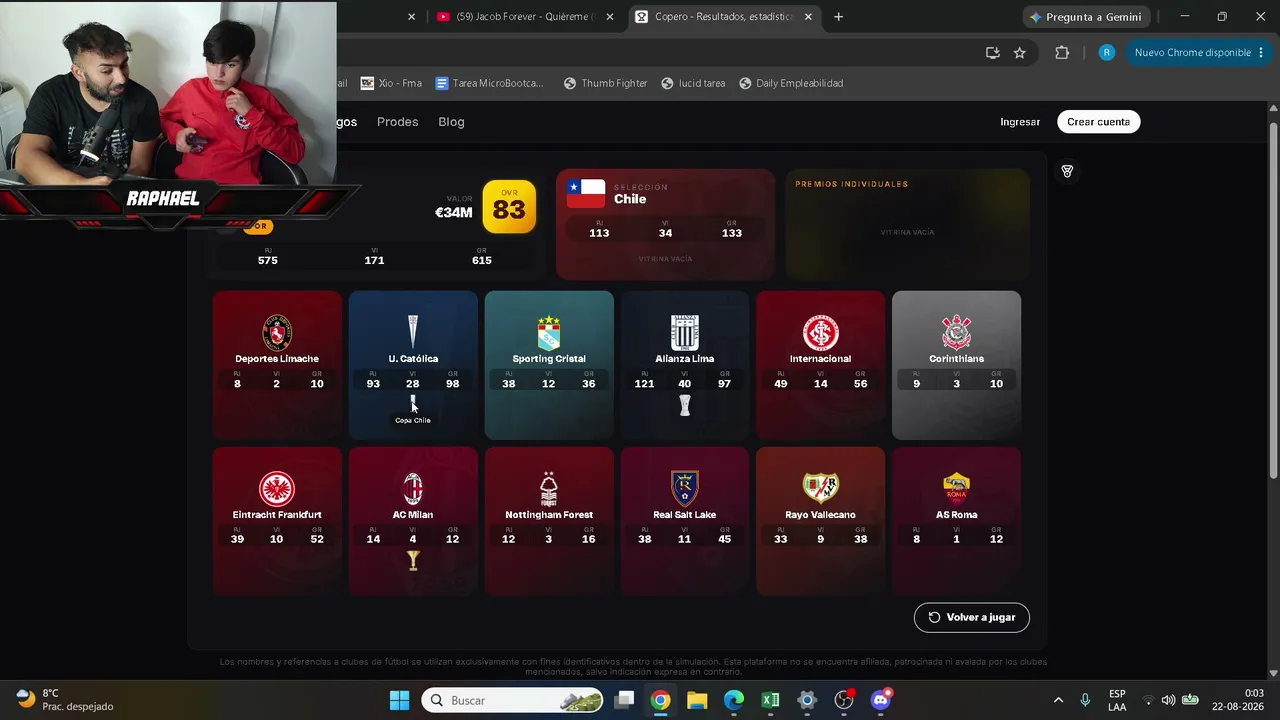1280x720 pixels.
Task: Click the OVR 83 rating badge
Action: 509,206
